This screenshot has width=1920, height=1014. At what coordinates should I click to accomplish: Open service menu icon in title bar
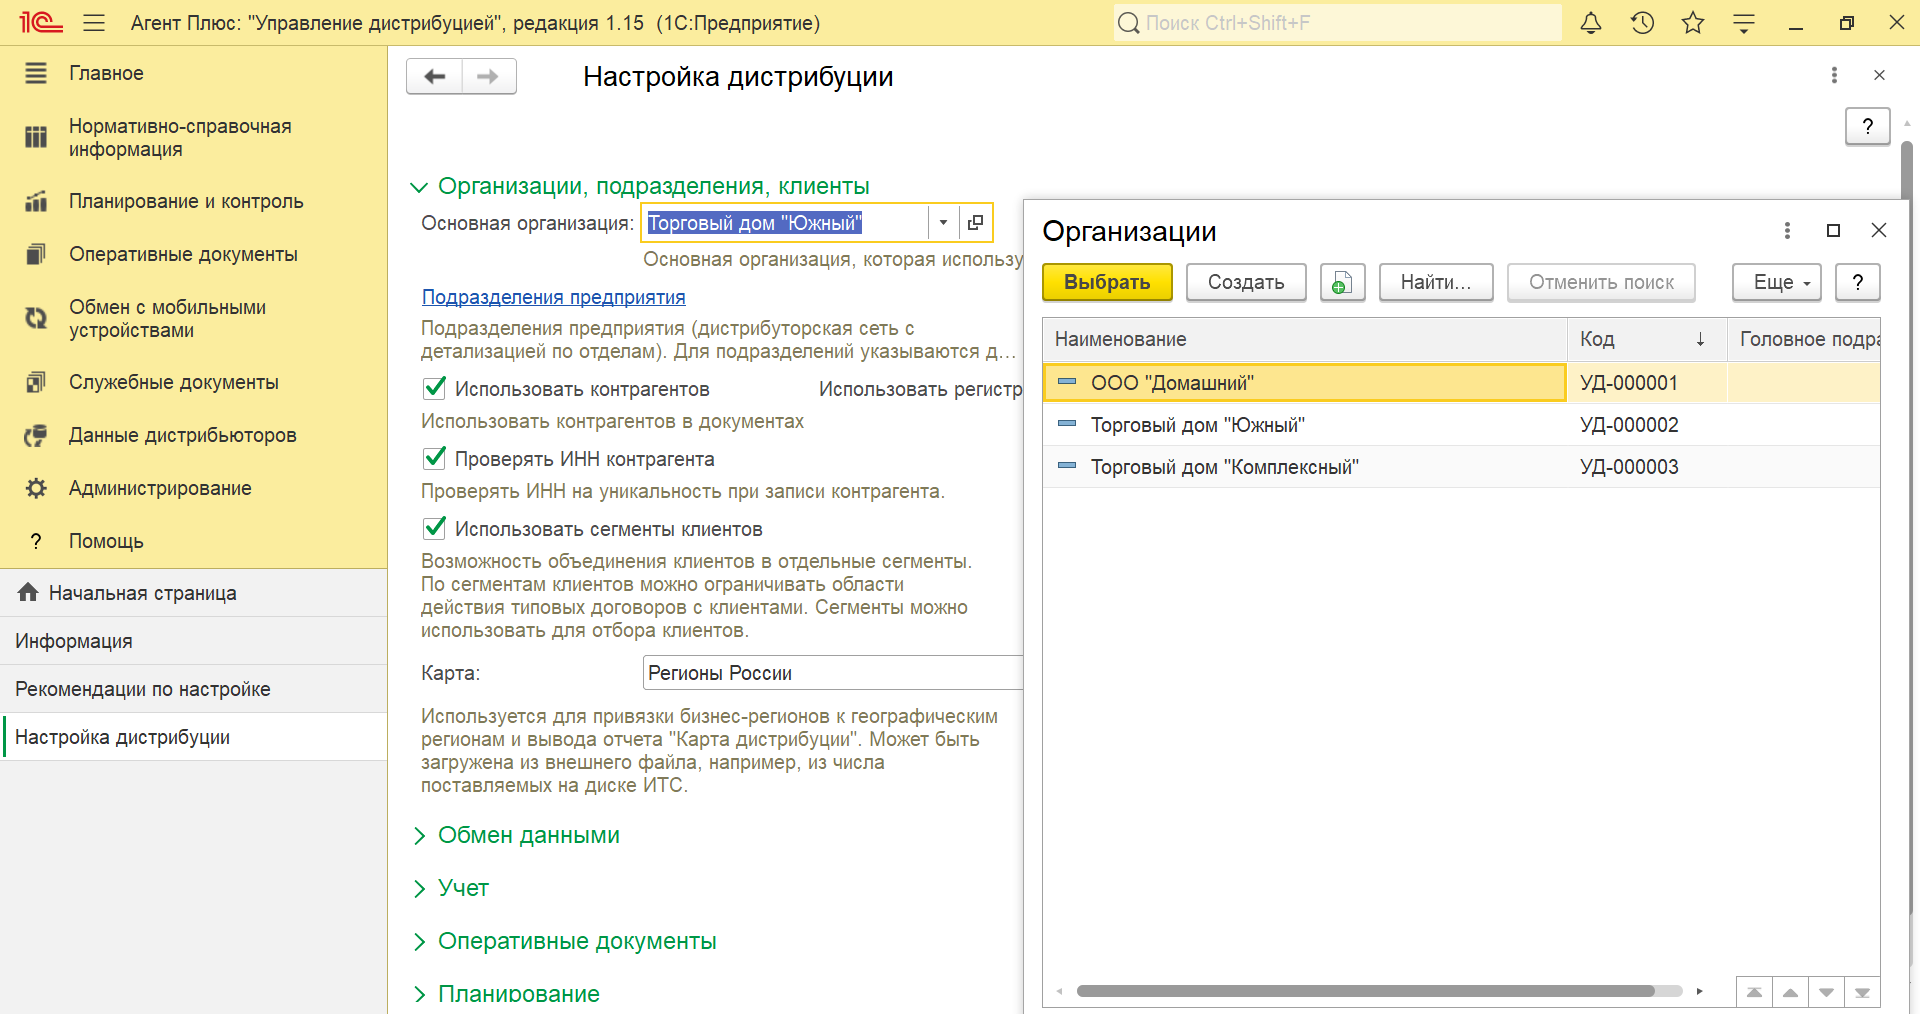pos(1744,23)
